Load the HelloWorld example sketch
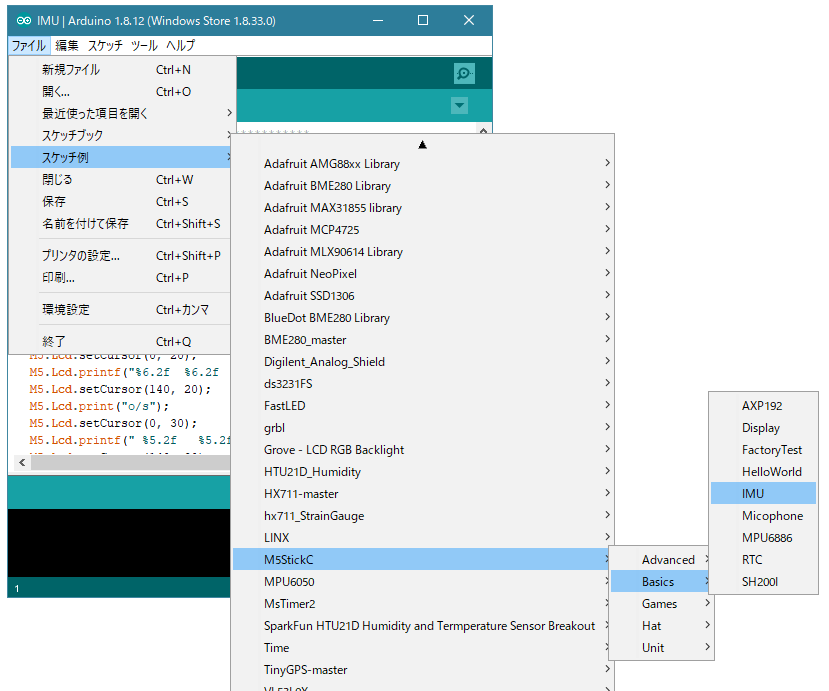This screenshot has width=829, height=691. 763,472
